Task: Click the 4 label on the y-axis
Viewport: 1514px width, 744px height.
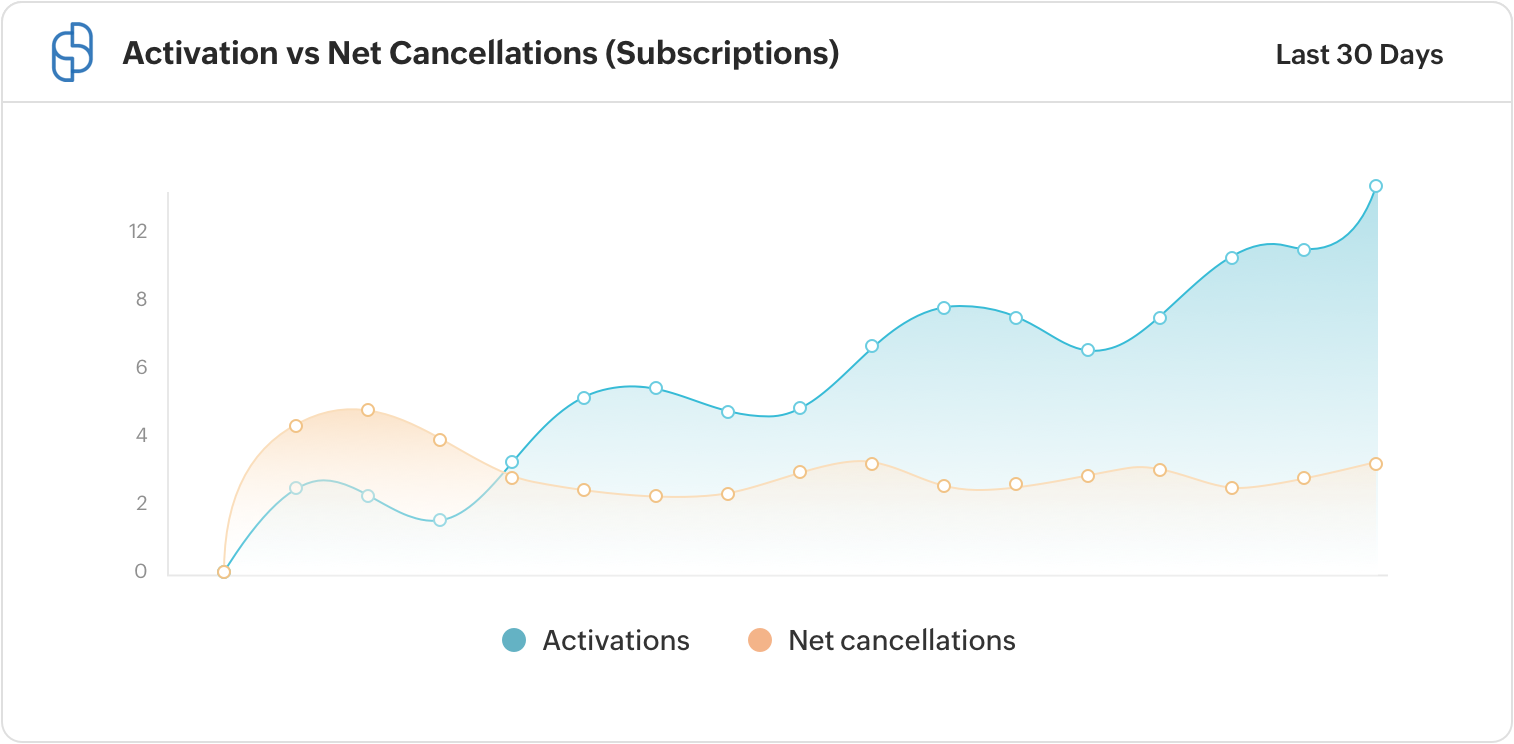Action: pos(141,435)
